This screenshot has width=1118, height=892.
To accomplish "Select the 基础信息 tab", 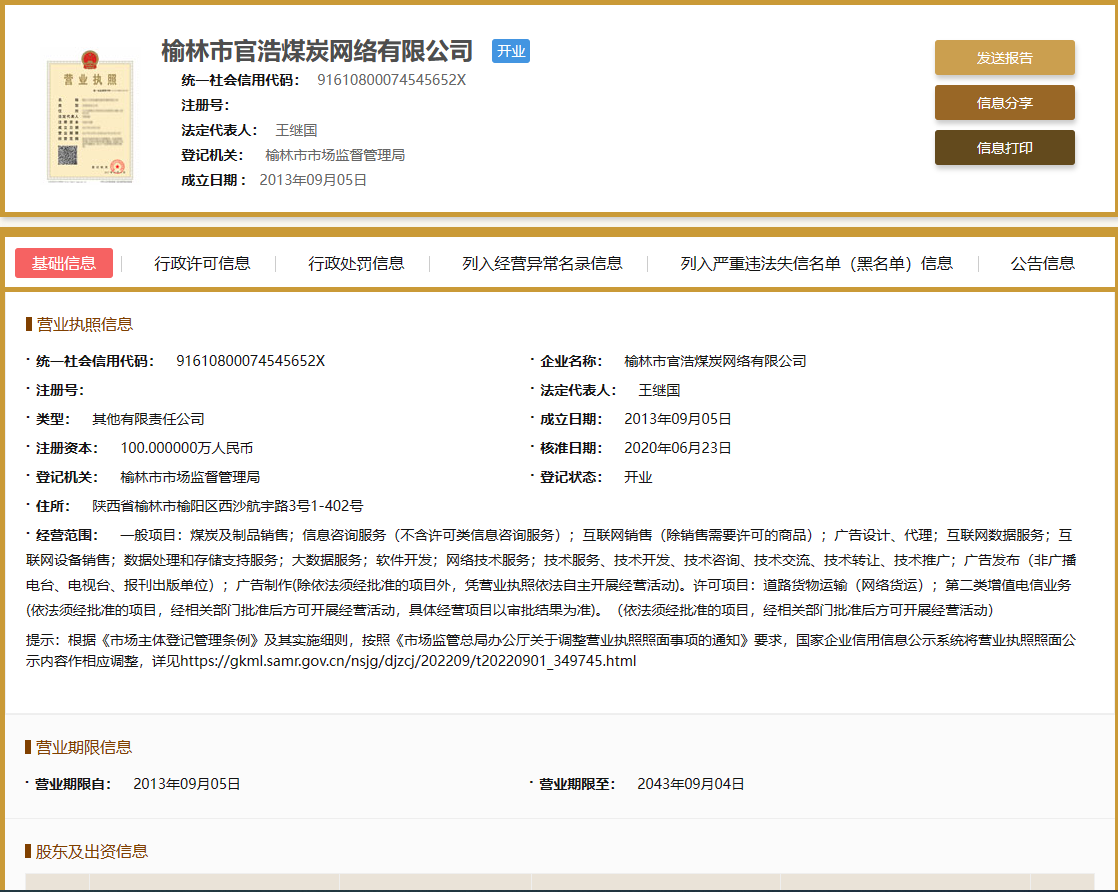I will (64, 263).
